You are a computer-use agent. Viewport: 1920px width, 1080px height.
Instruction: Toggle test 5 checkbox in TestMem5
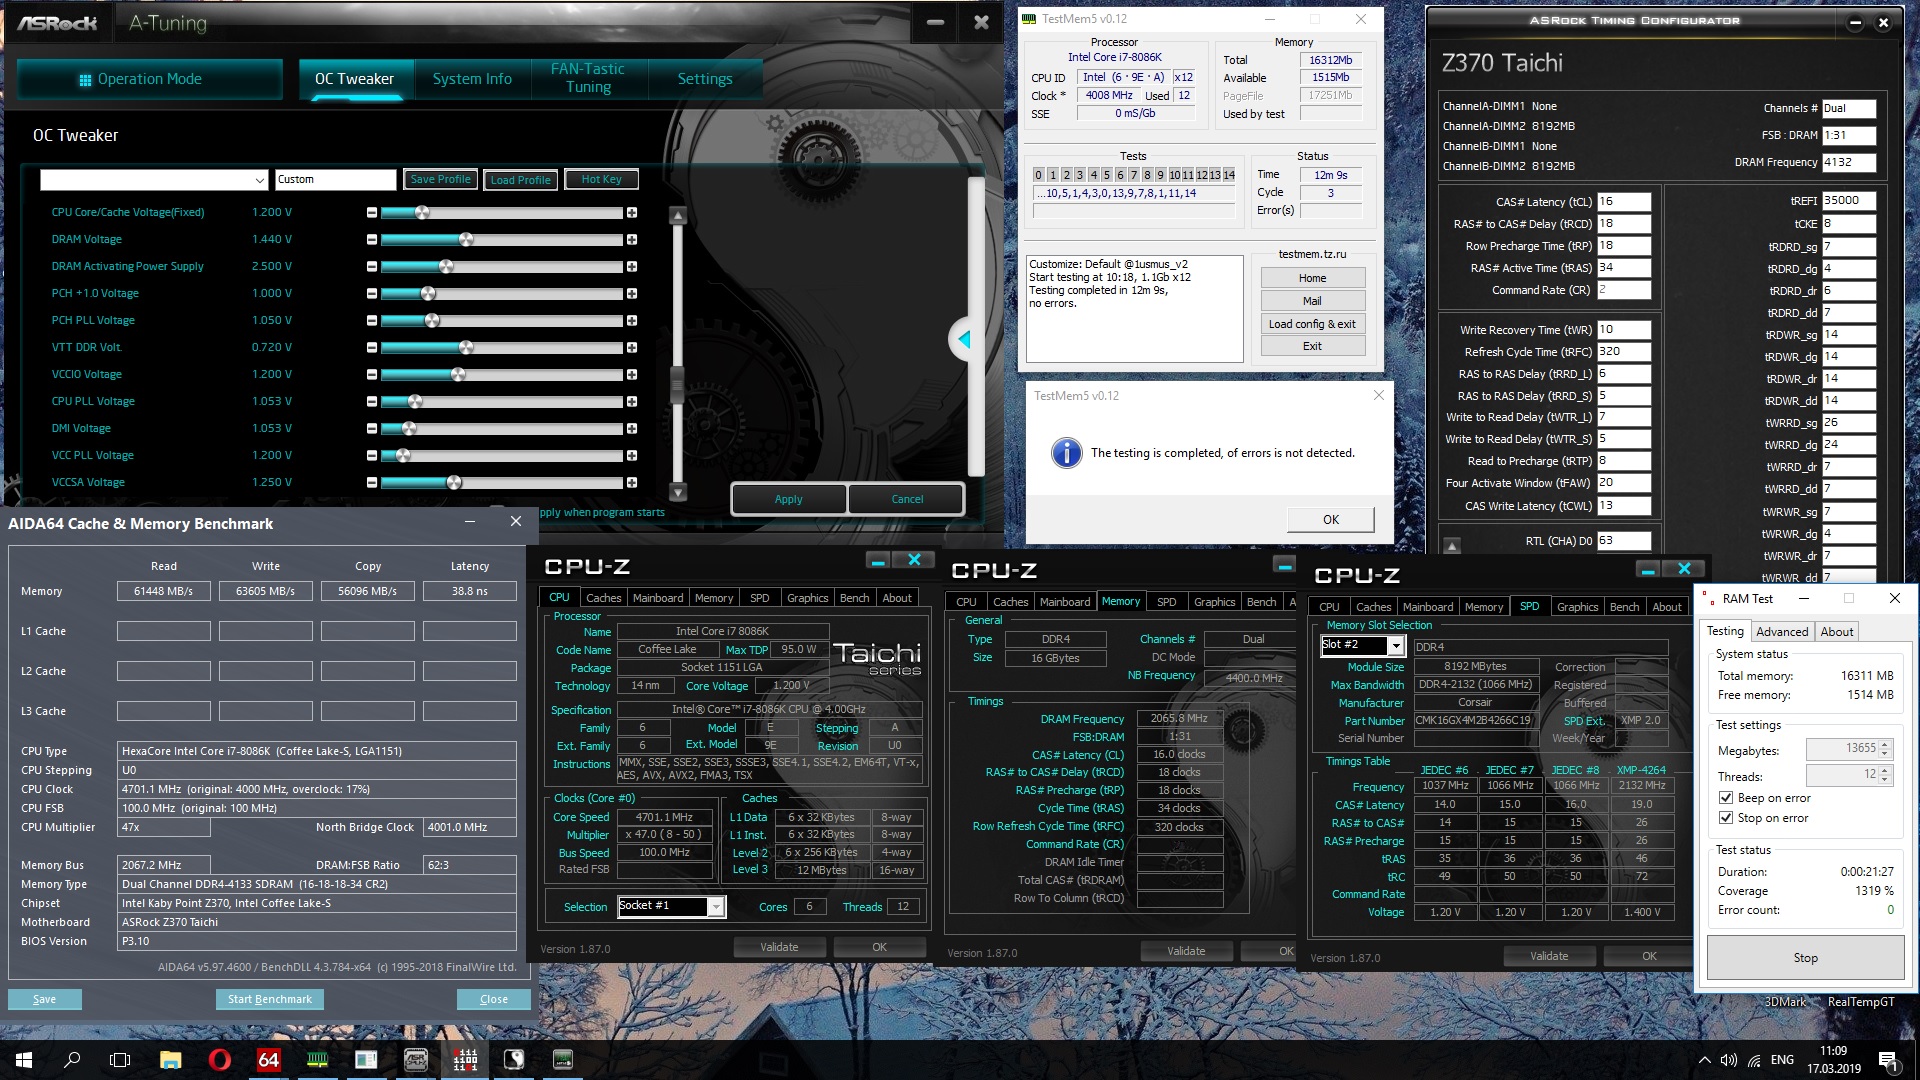[x=1106, y=175]
